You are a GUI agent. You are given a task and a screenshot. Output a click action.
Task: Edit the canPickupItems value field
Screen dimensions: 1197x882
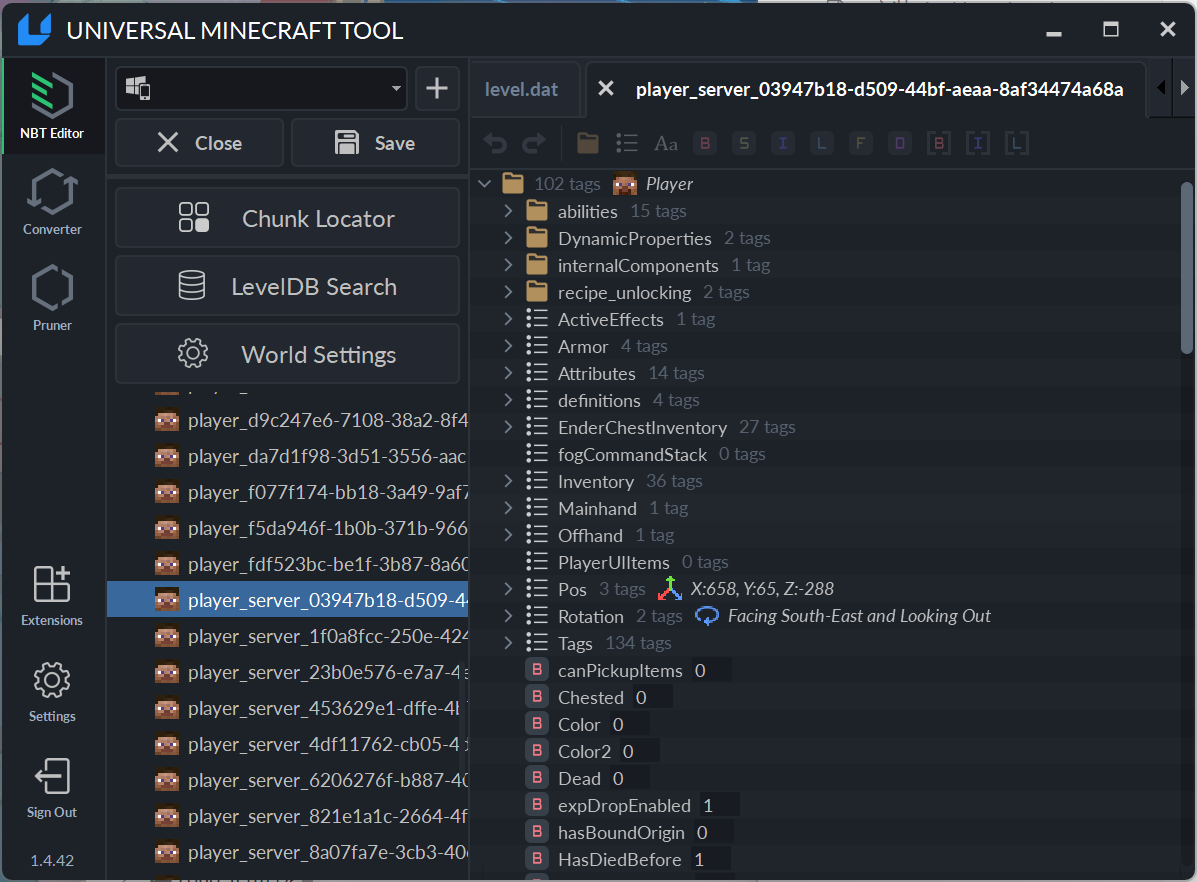711,670
